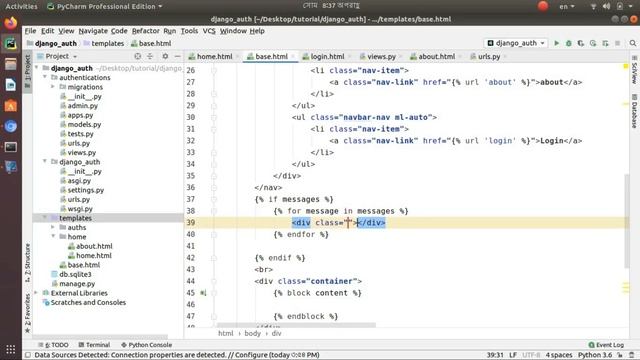Collapse all in the Project panel
640x360 pixels.
click(x=150, y=56)
